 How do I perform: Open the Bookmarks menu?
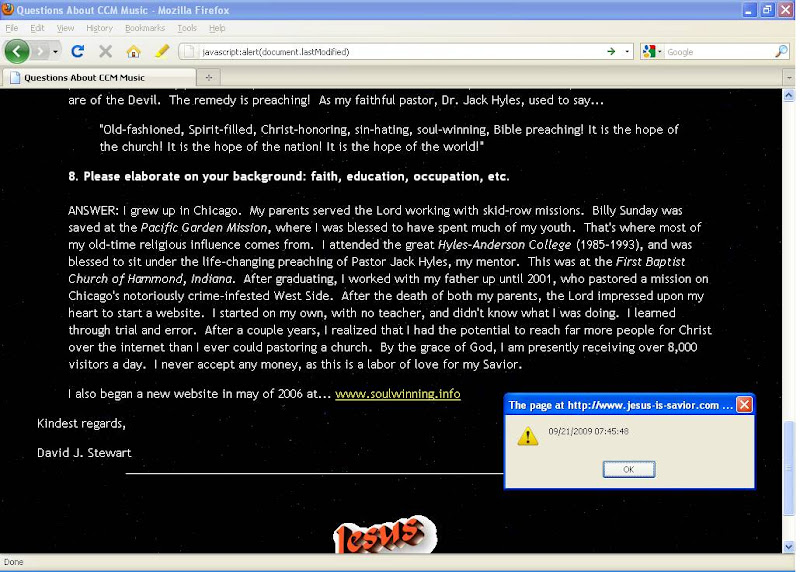click(145, 28)
